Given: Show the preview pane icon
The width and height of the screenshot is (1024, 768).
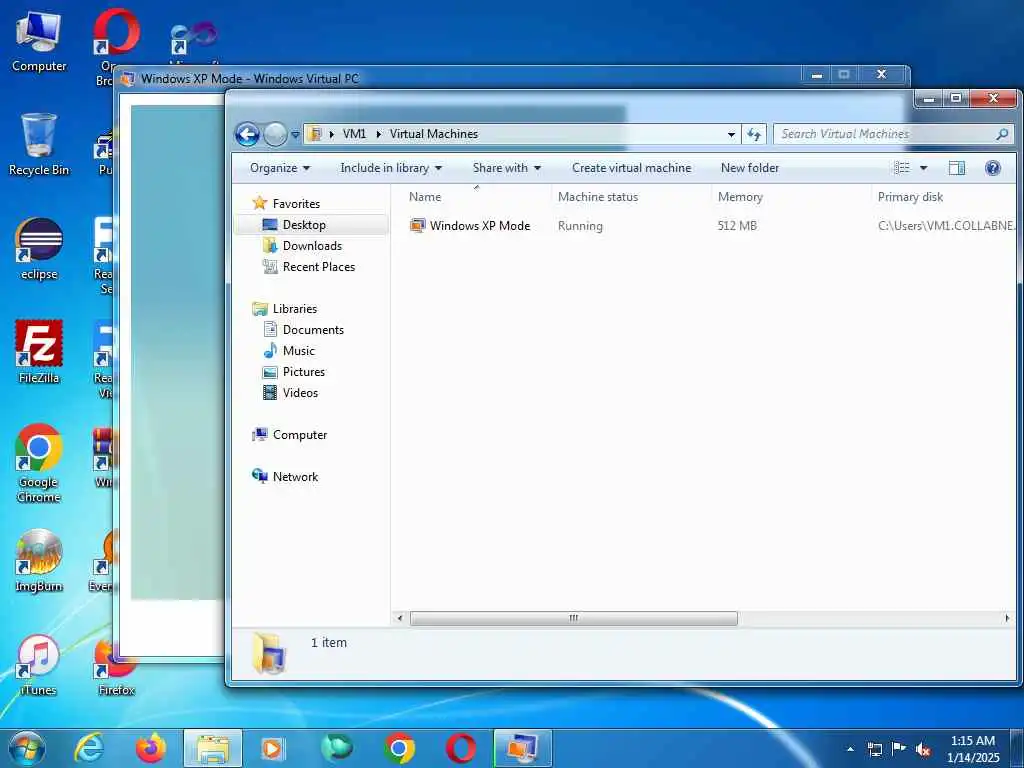Looking at the screenshot, I should tap(957, 168).
